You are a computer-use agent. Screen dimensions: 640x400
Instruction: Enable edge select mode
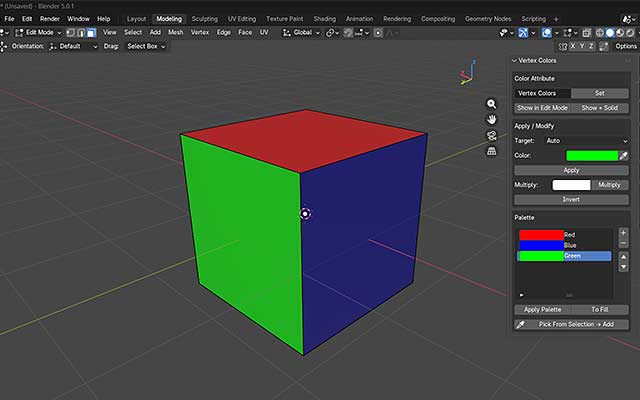[x=81, y=33]
